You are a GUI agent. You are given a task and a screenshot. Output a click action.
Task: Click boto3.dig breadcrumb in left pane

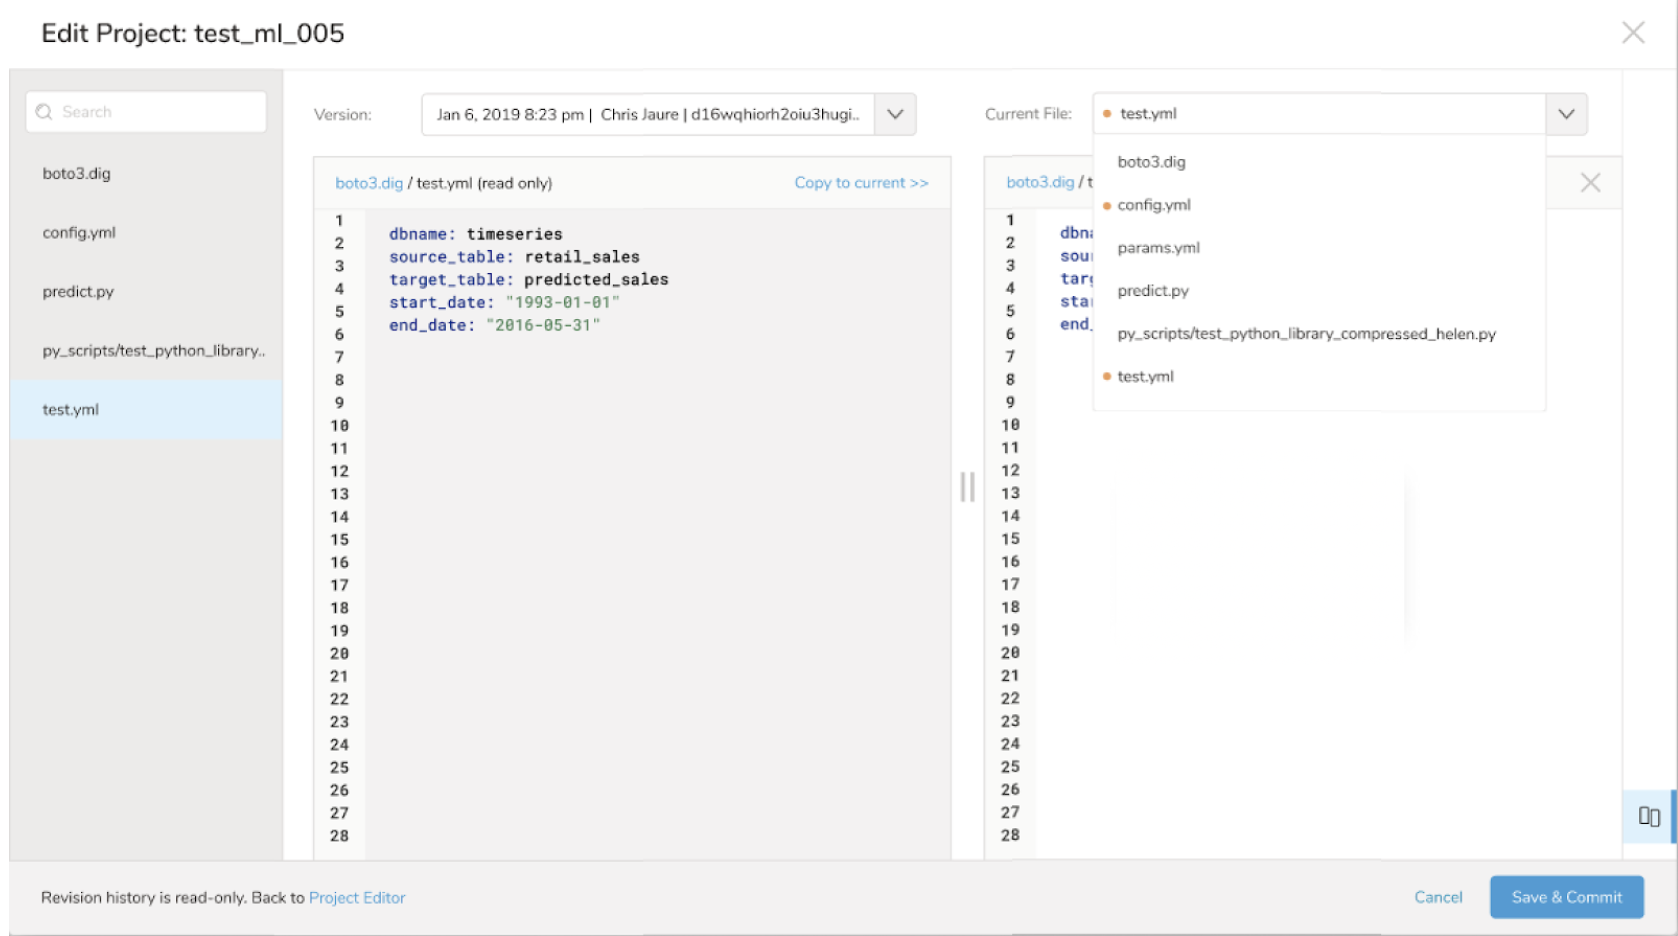pos(369,183)
